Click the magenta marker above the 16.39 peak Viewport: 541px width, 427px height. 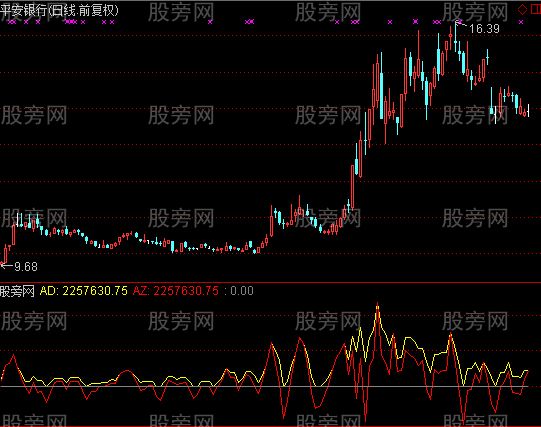point(459,22)
